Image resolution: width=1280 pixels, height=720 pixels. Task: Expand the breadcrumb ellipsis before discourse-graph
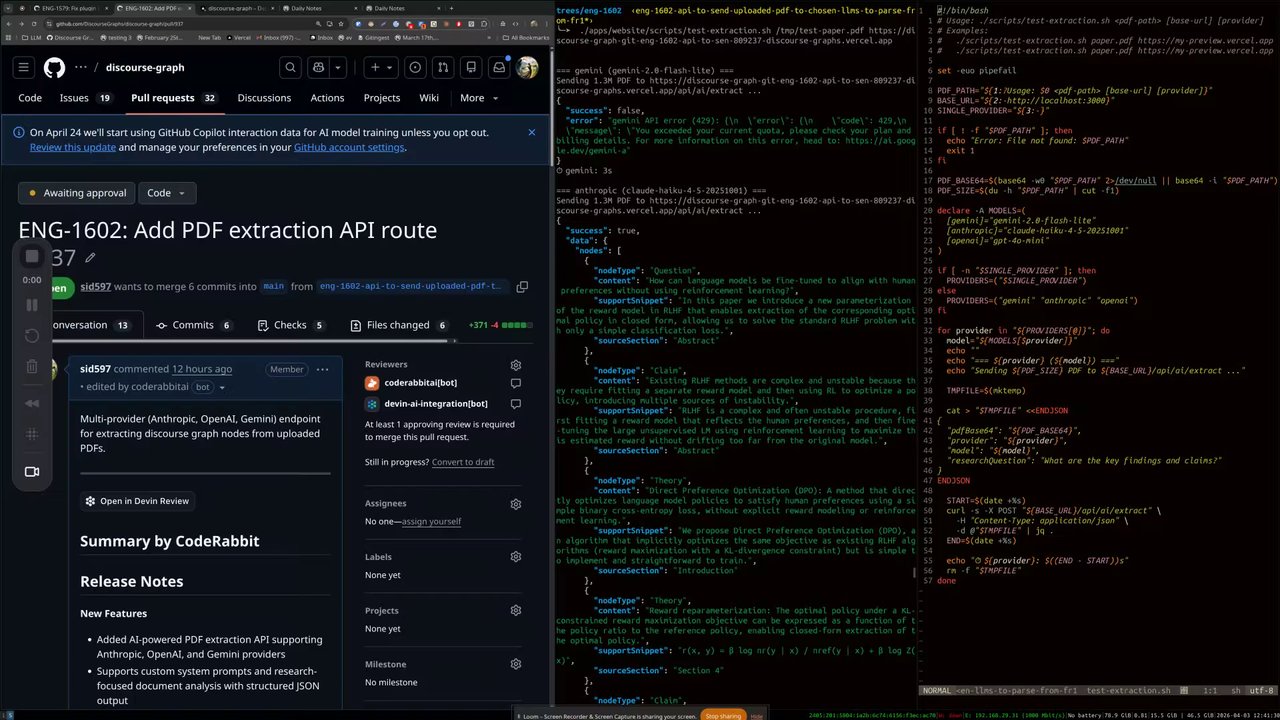click(80, 68)
